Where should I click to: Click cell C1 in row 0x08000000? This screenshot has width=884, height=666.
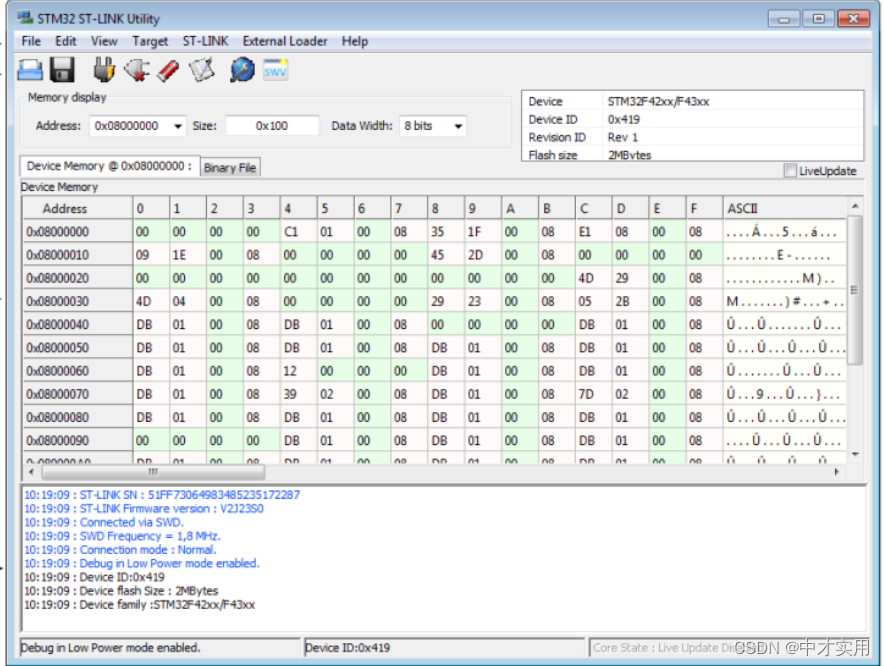(298, 232)
